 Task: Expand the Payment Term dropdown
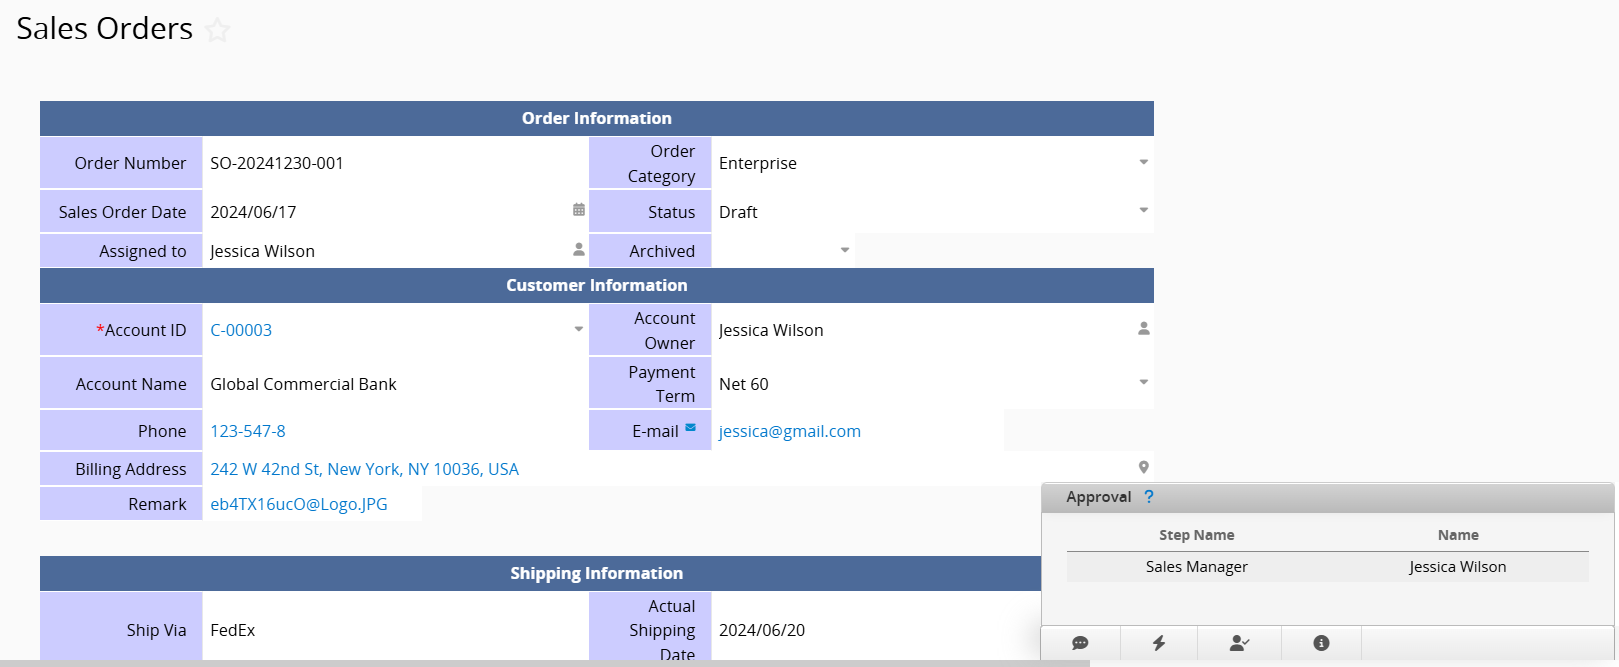click(x=1143, y=383)
